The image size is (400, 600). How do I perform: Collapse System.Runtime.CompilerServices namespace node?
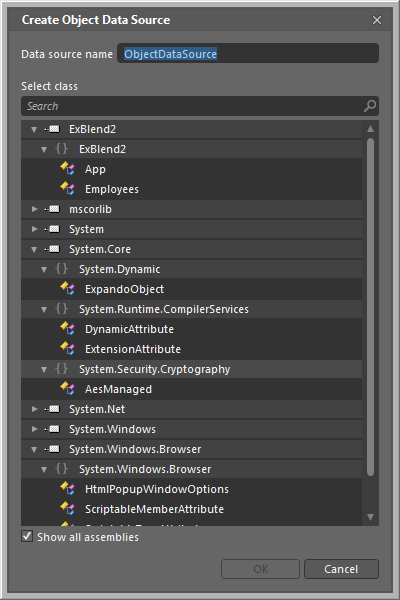[44, 310]
